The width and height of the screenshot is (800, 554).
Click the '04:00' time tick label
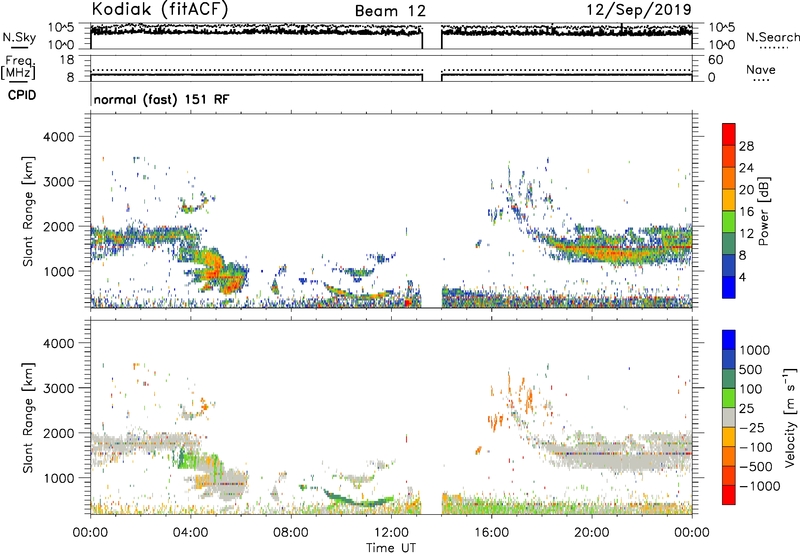click(x=190, y=533)
